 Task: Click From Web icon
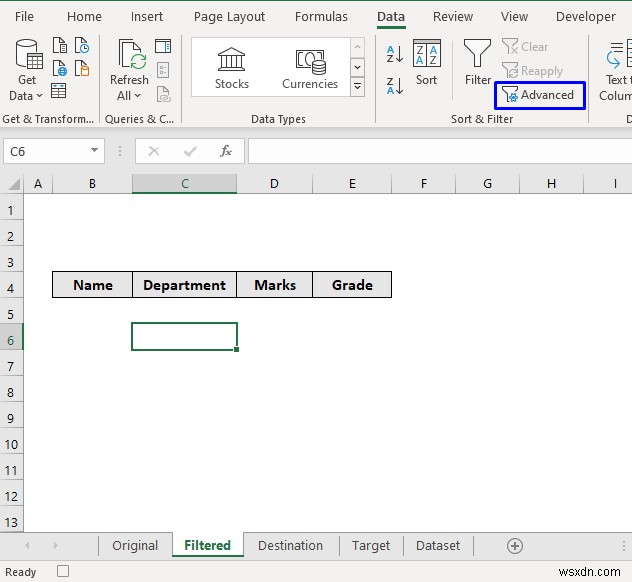[60, 68]
